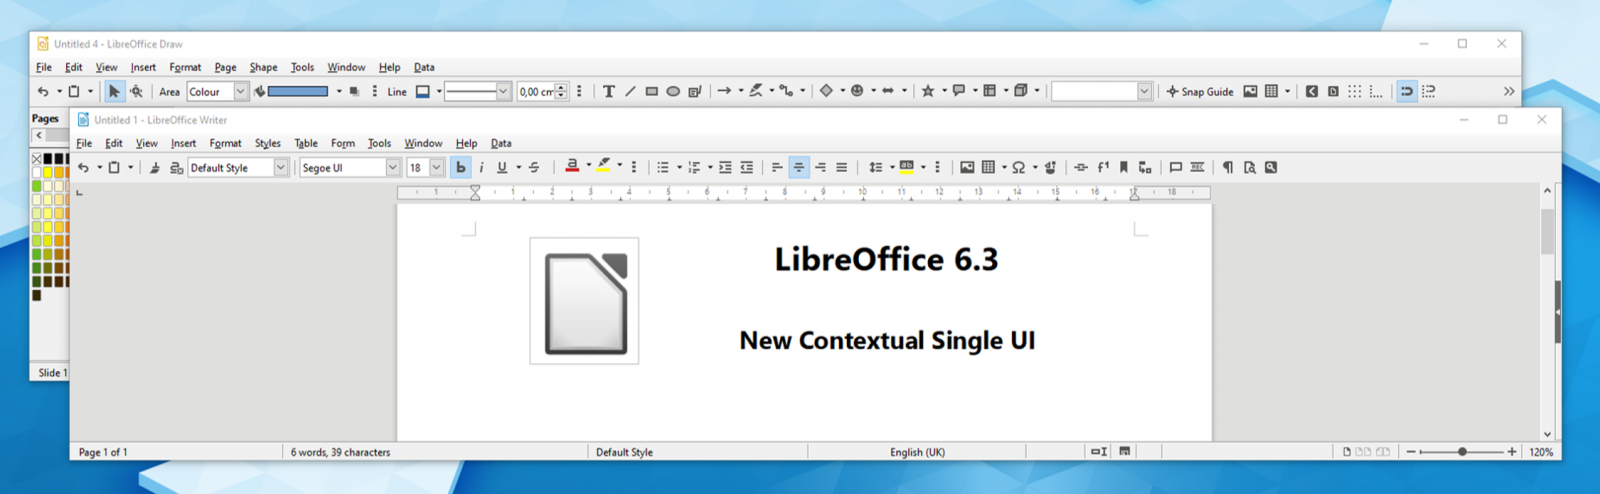Click the Callouts speech bubble icon in Draw
The image size is (1600, 494).
[959, 91]
